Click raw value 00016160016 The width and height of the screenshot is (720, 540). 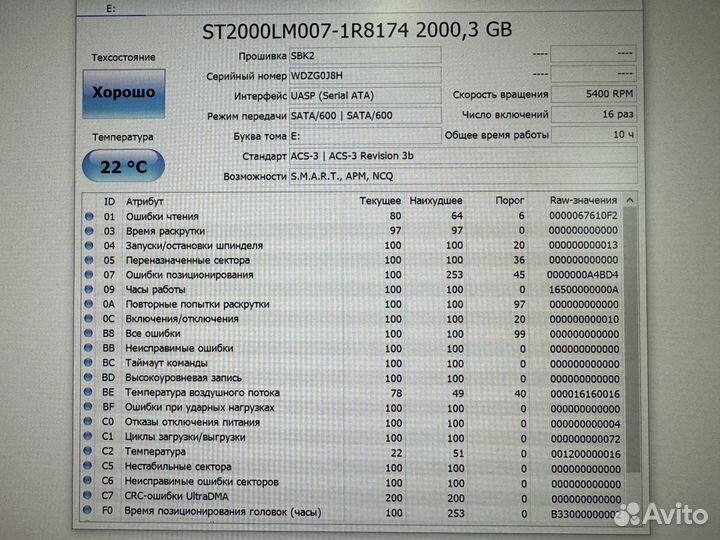coord(585,394)
